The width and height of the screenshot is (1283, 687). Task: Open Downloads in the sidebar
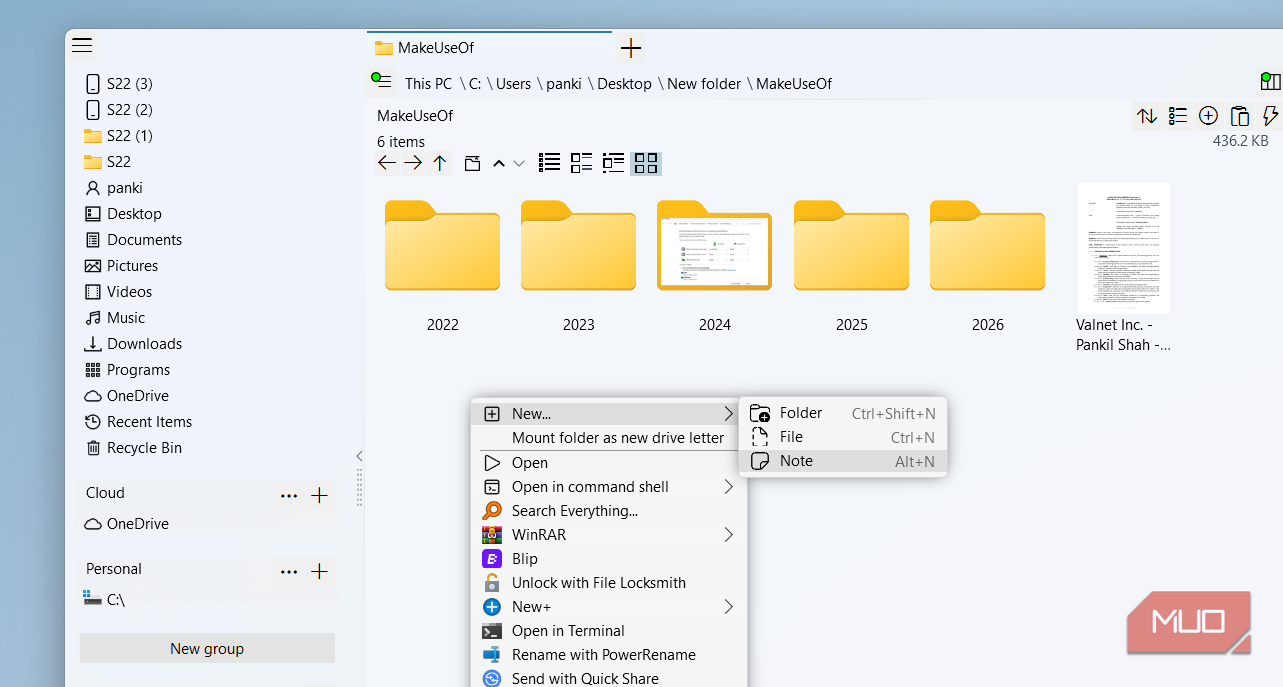[x=133, y=344]
